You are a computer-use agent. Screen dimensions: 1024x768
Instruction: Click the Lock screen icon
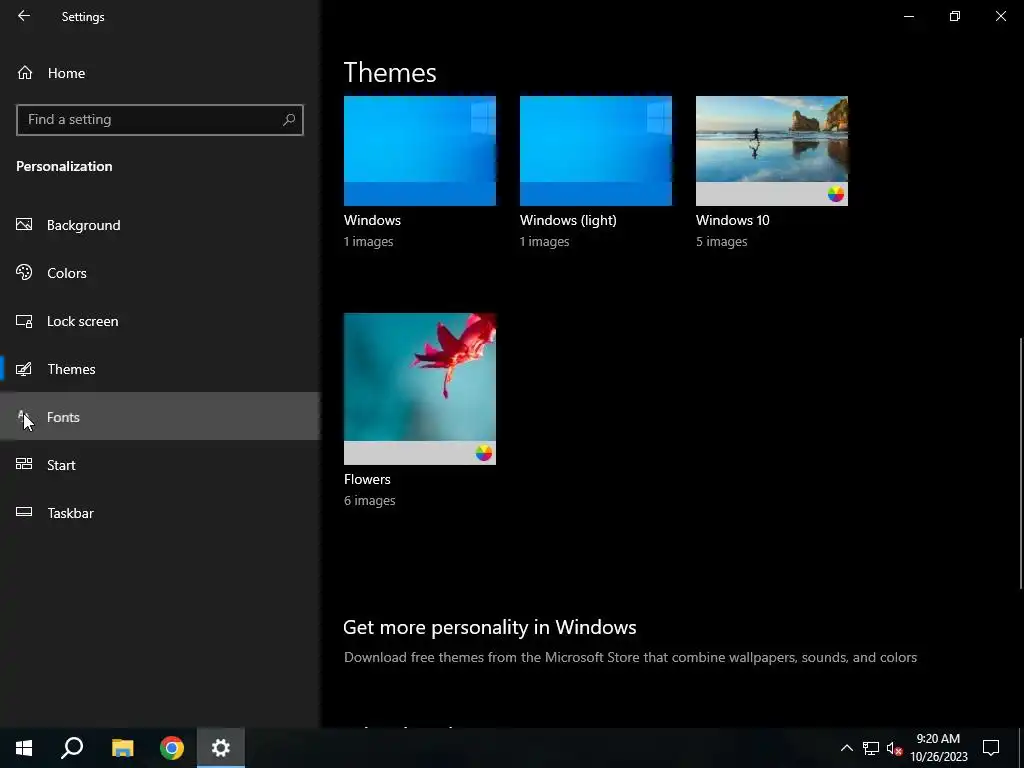tap(24, 321)
